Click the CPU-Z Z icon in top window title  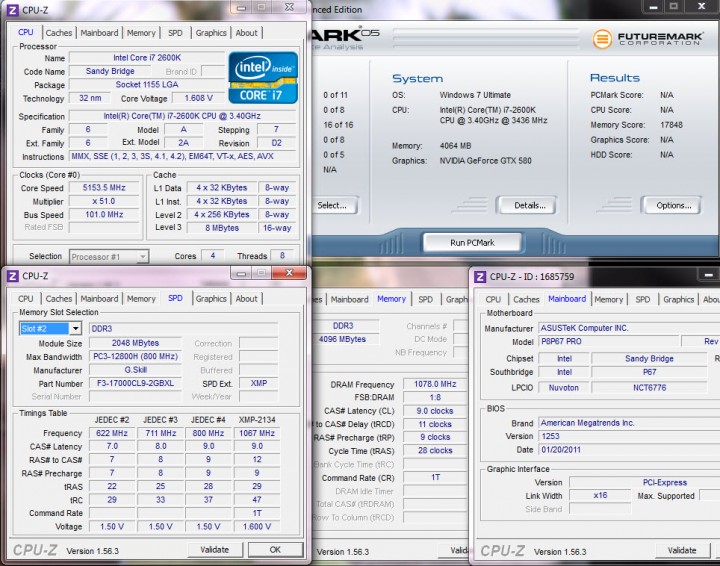click(x=13, y=10)
